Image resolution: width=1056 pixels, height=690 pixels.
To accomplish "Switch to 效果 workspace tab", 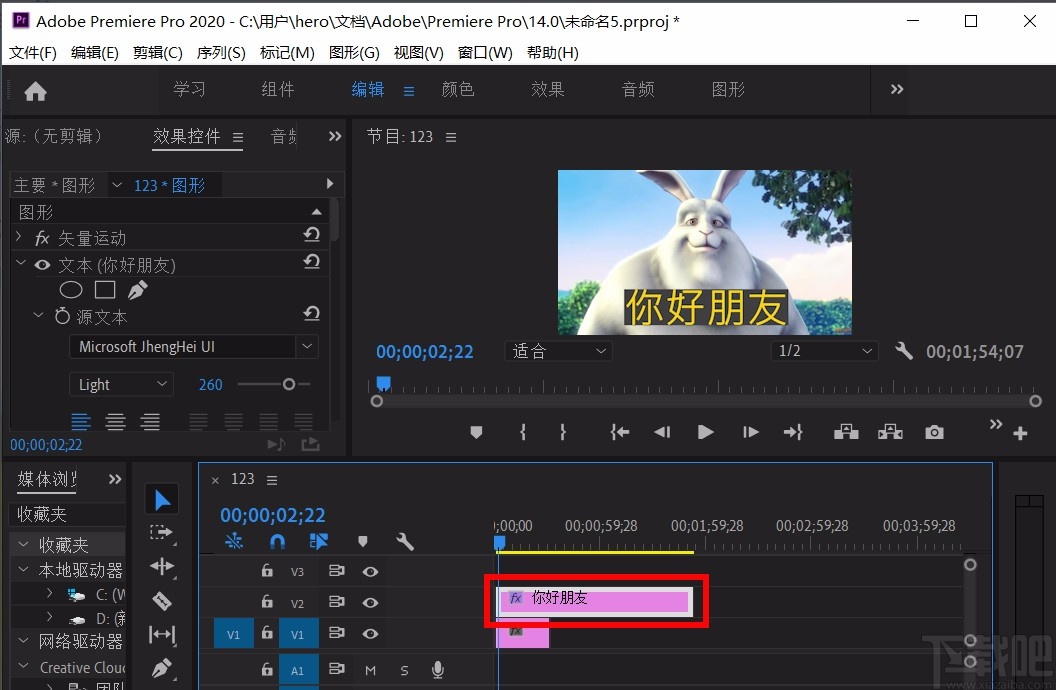I will (548, 90).
